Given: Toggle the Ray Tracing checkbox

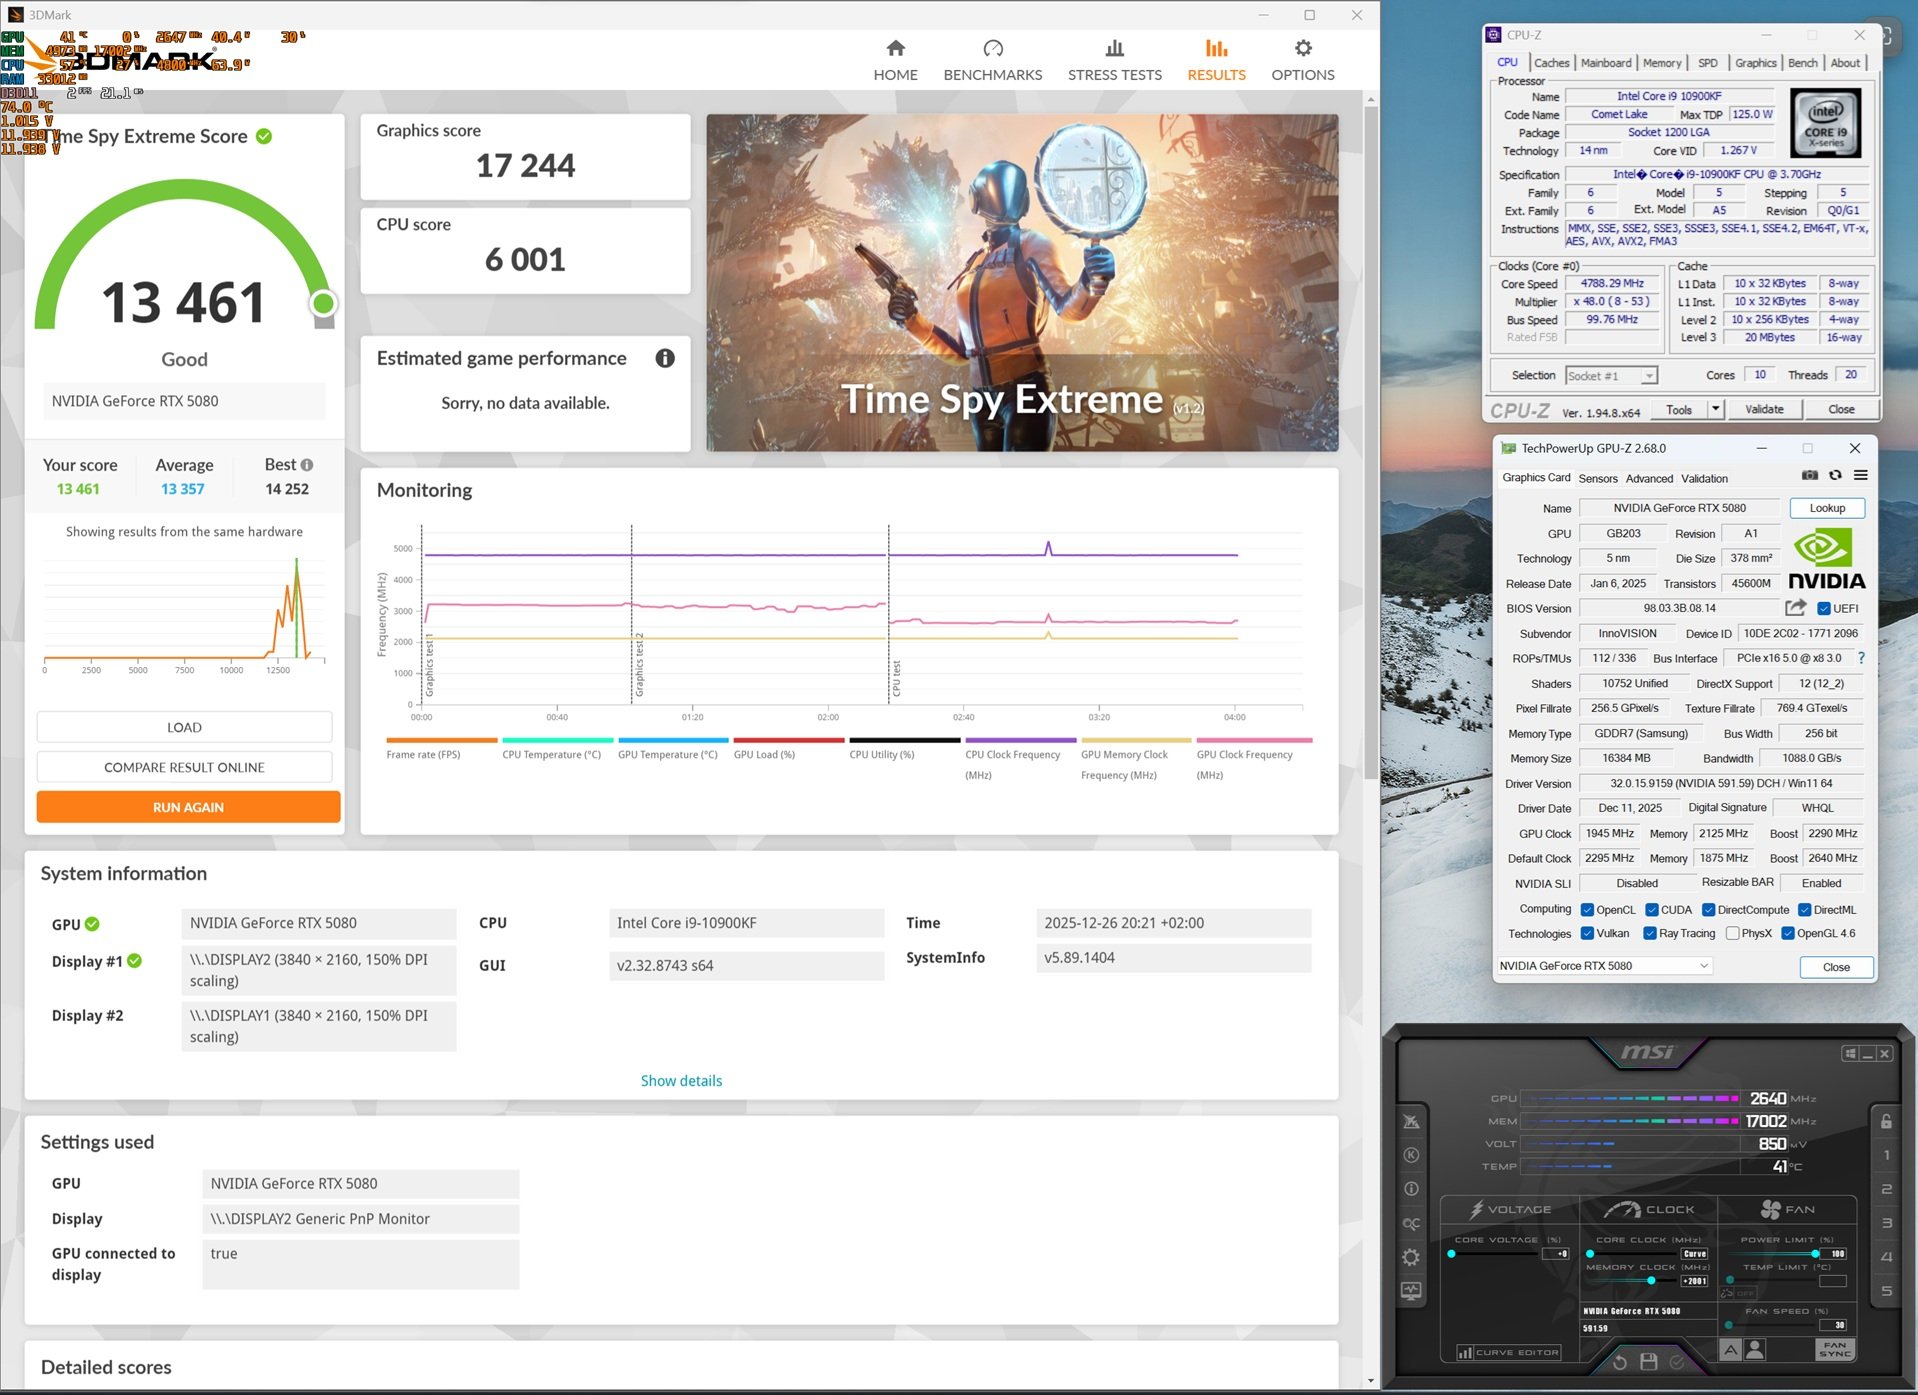Looking at the screenshot, I should click(1650, 934).
